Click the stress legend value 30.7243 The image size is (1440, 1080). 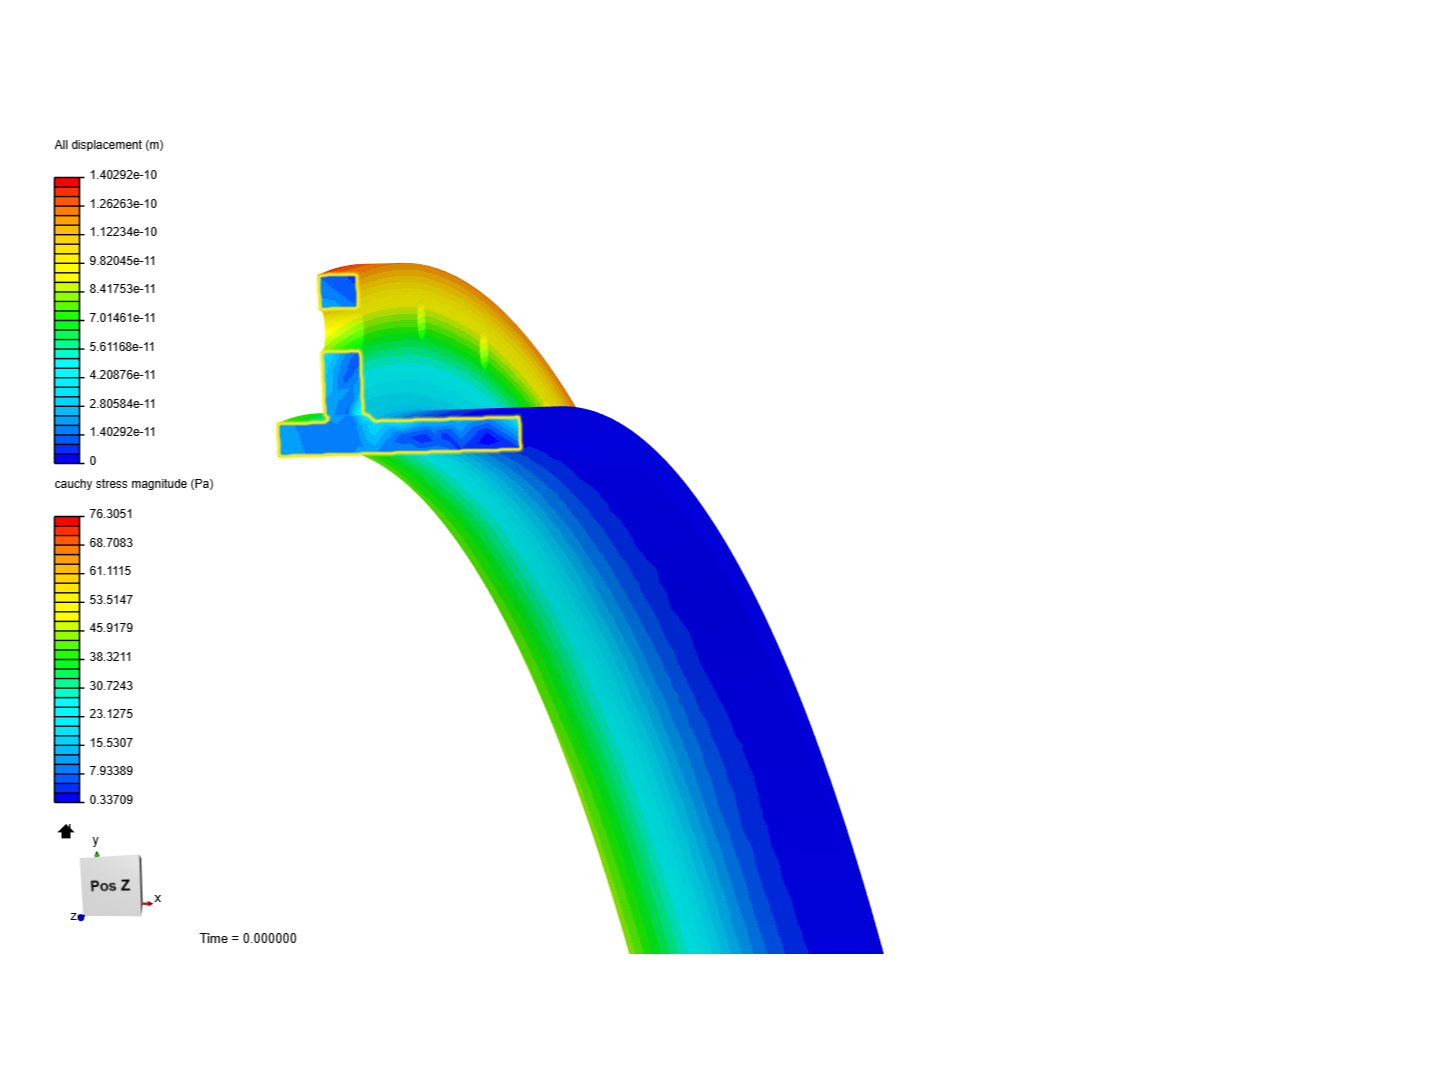(111, 686)
